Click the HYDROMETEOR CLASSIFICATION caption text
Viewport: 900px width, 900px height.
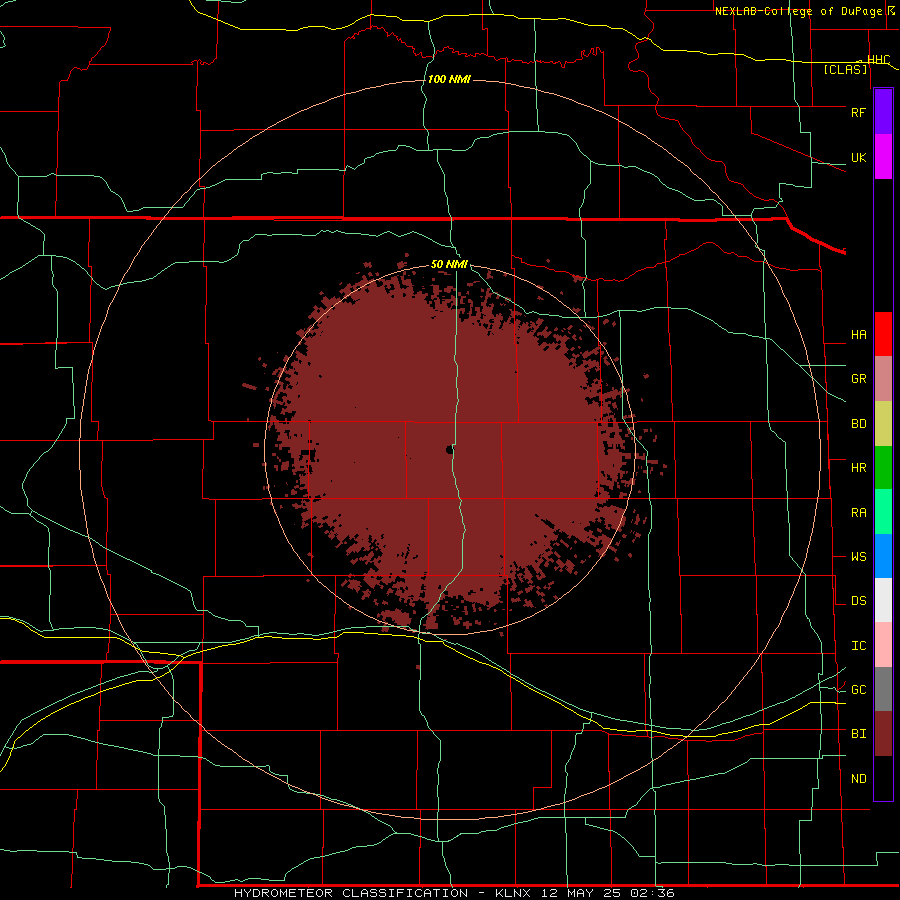[x=351, y=893]
